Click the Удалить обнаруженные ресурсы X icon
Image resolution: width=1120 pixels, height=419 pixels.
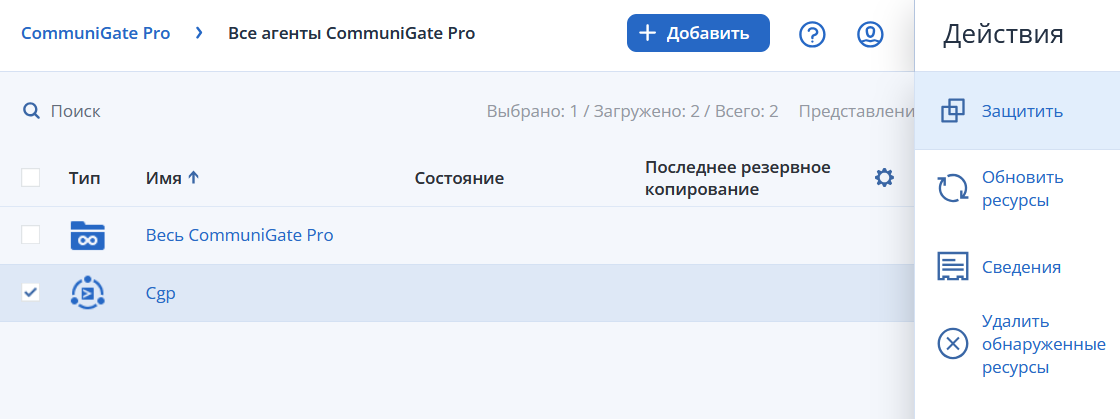coord(953,344)
